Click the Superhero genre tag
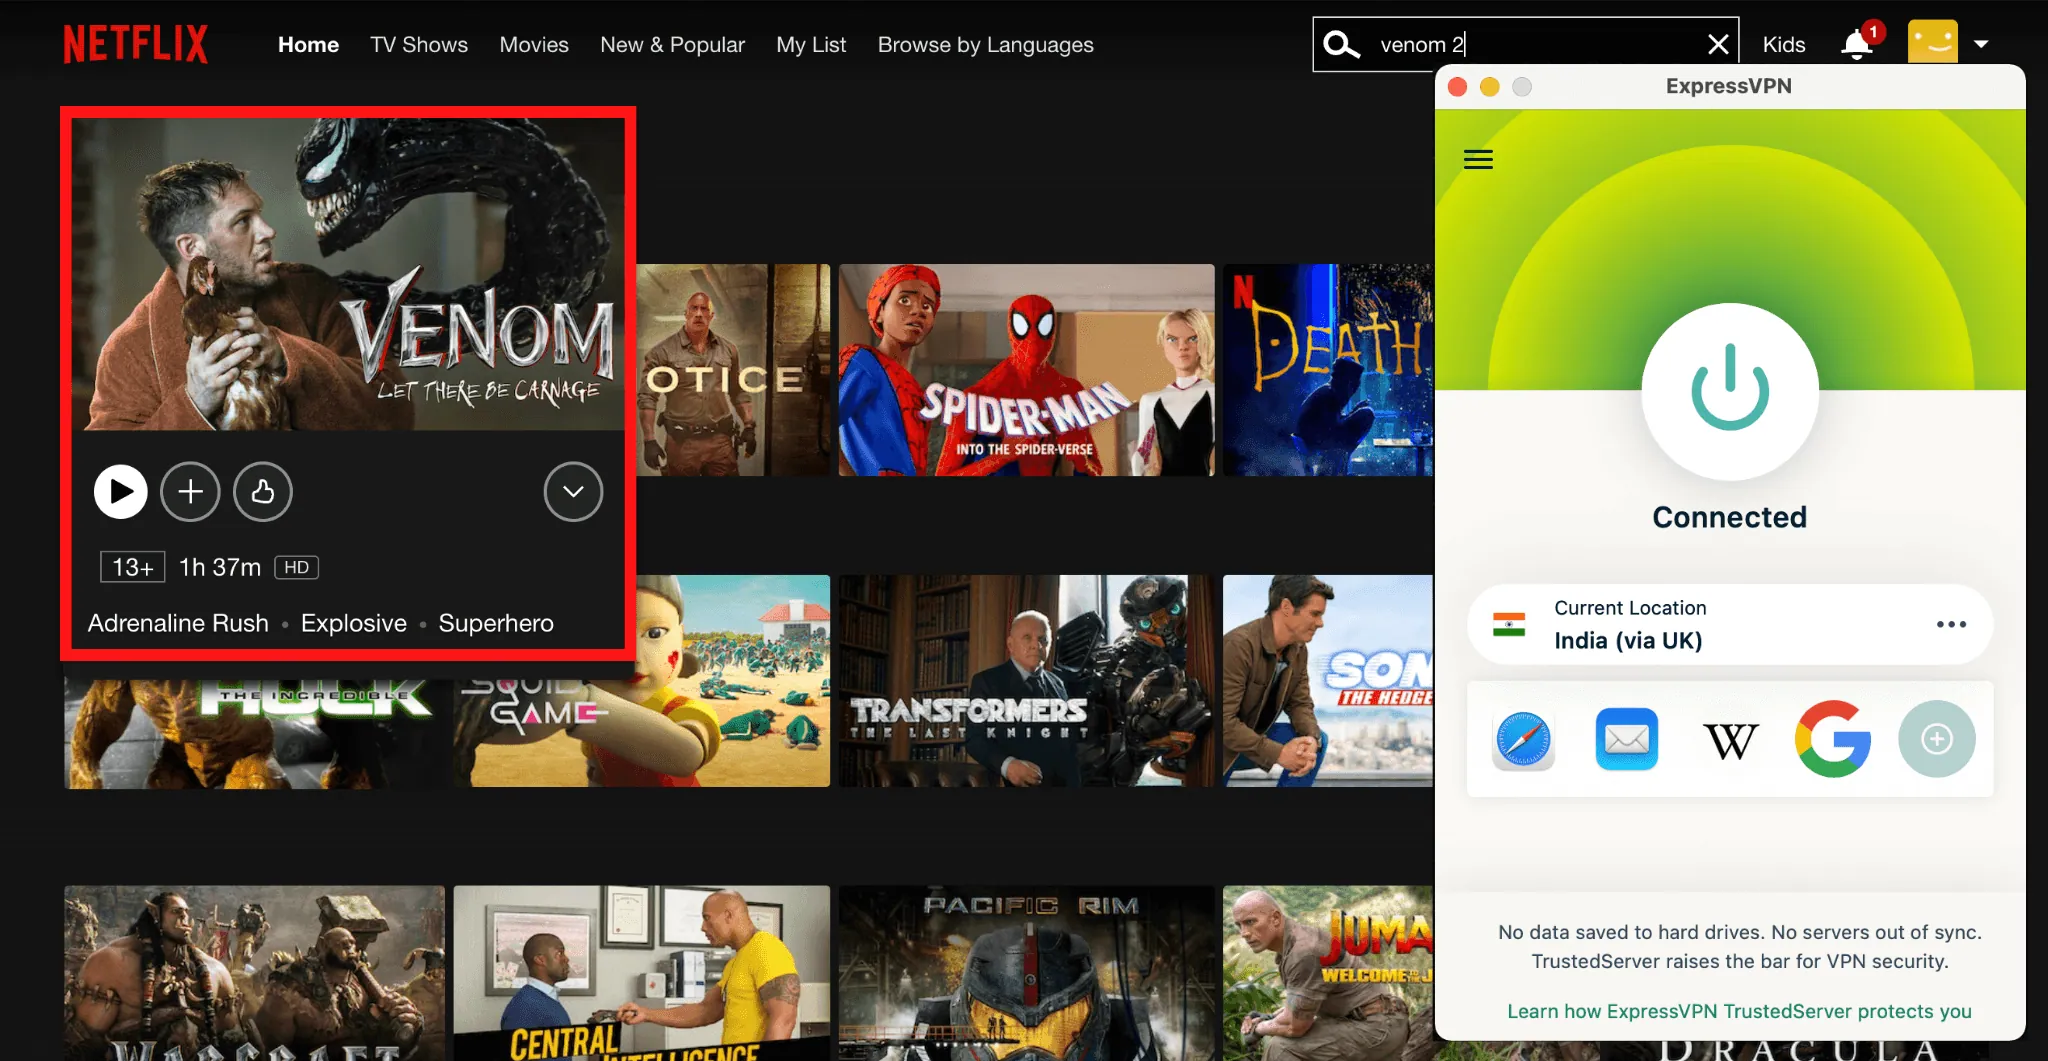This screenshot has height=1061, width=2048. (x=496, y=623)
